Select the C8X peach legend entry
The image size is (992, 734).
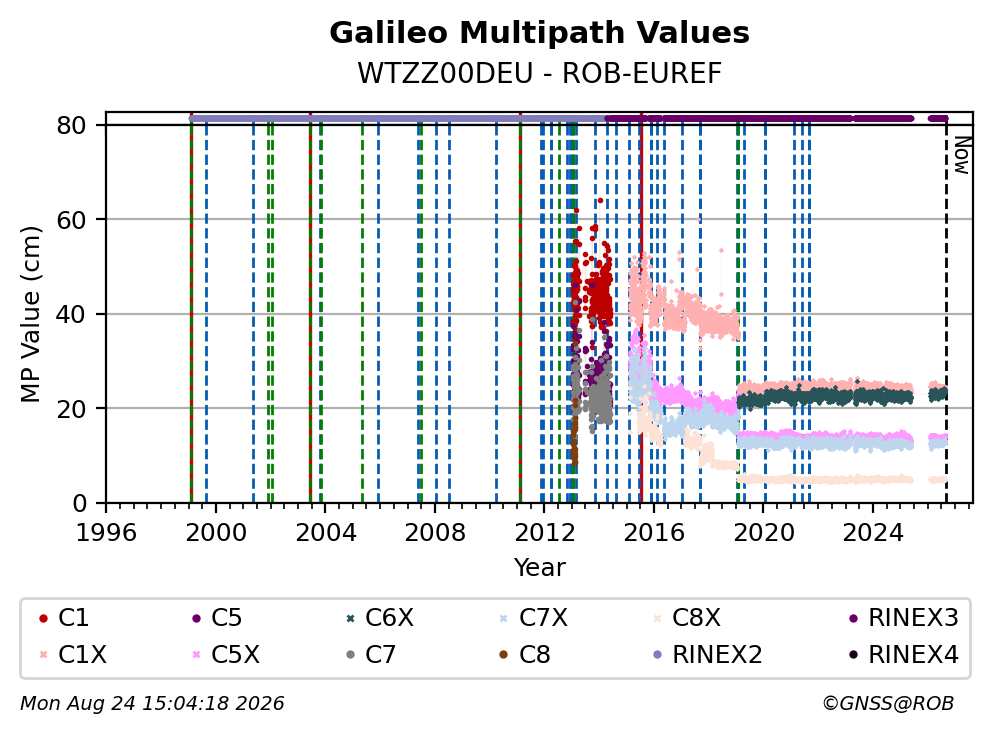pos(686,618)
